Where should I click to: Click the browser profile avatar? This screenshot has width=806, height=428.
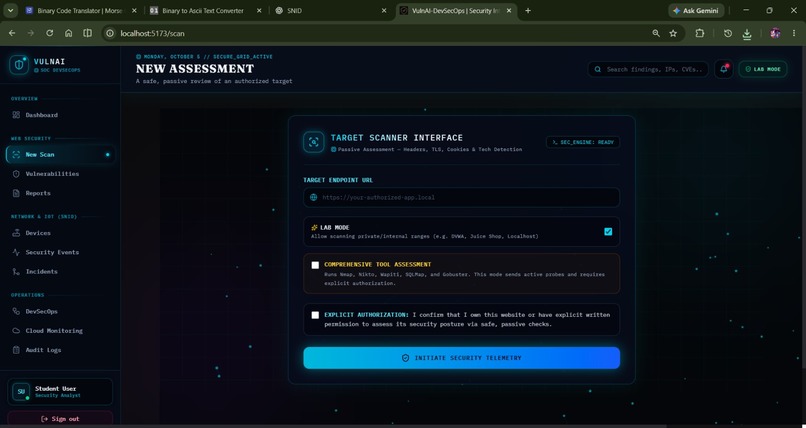click(775, 33)
